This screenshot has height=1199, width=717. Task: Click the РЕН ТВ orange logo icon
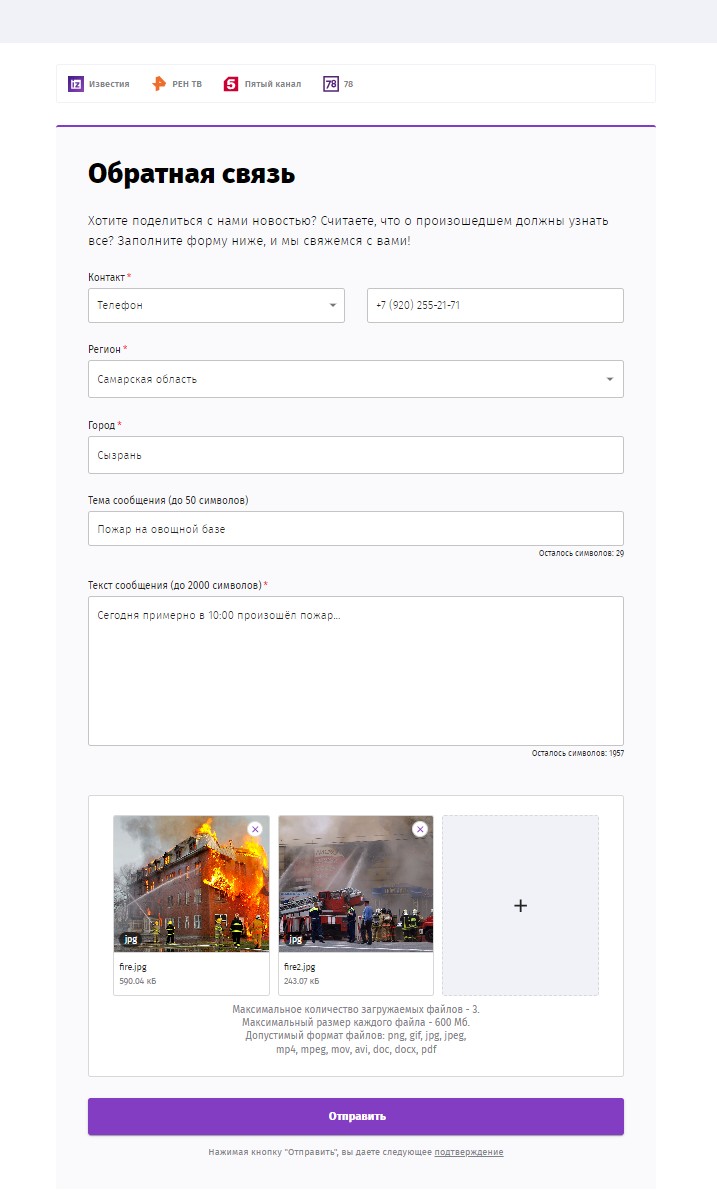tap(159, 84)
